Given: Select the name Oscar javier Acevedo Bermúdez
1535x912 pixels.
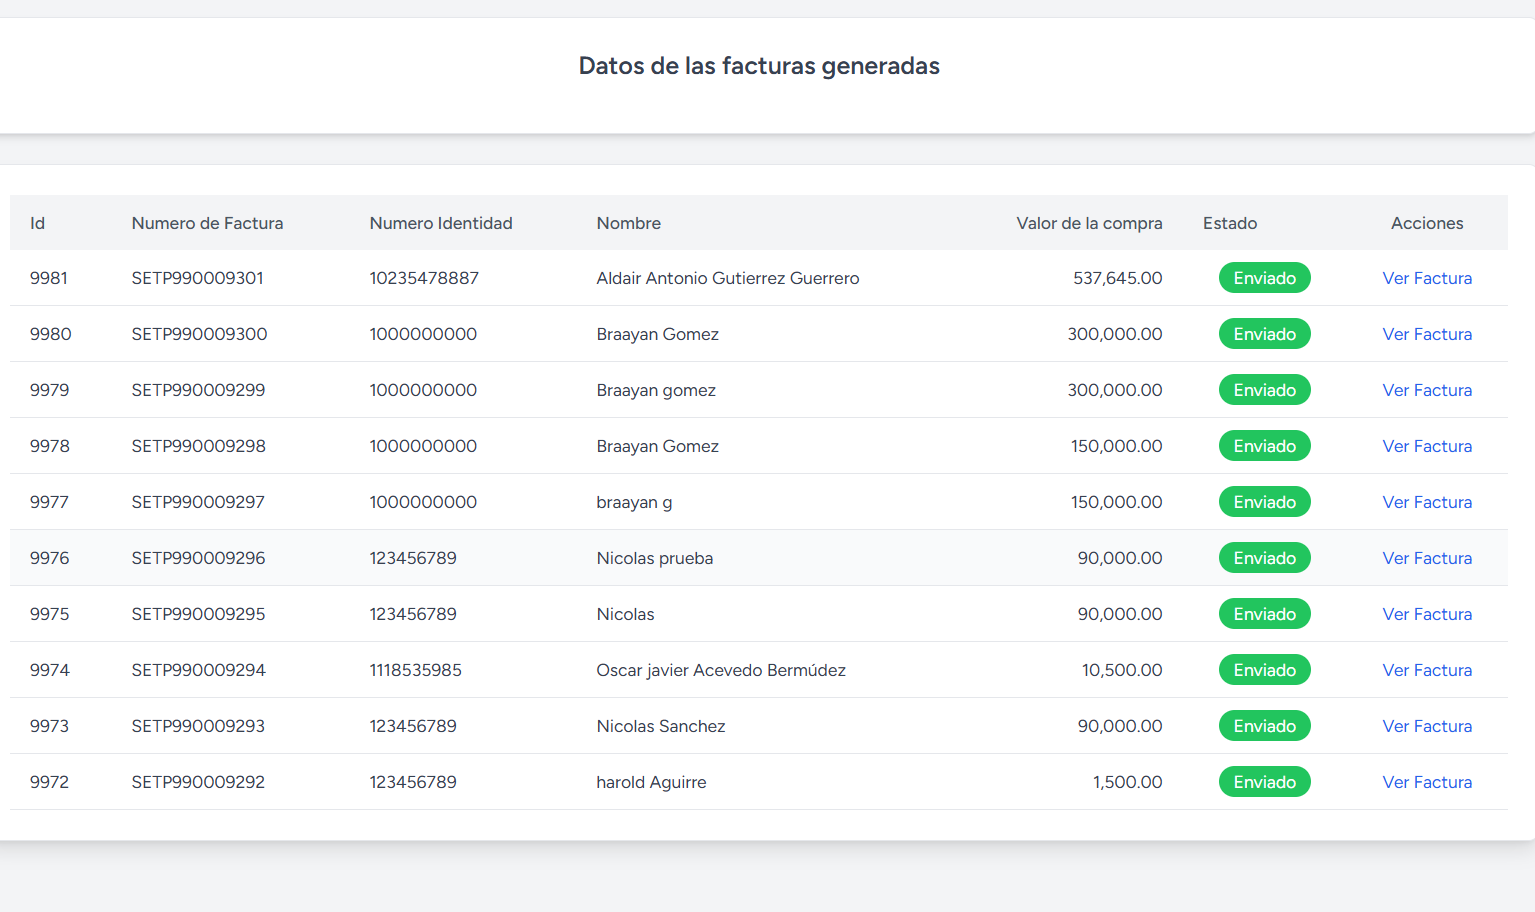Looking at the screenshot, I should click(721, 670).
